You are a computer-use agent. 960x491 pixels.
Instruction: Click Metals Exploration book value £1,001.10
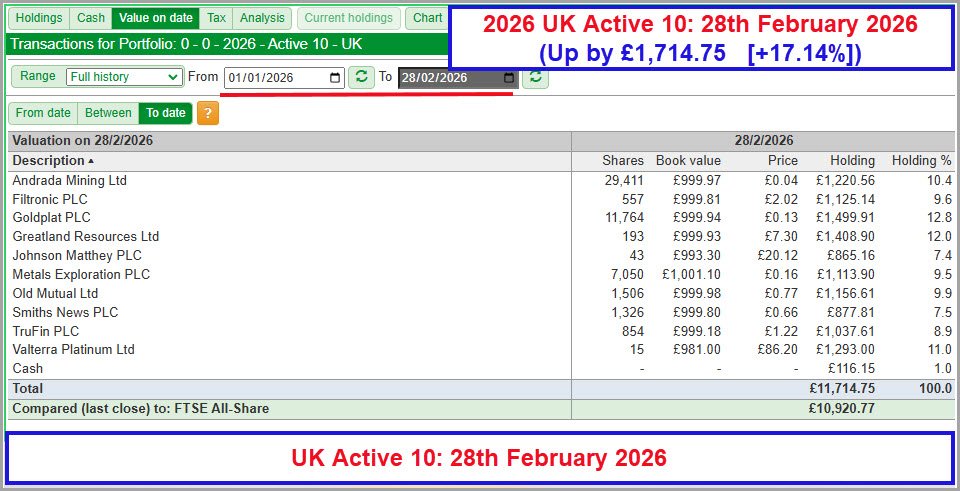click(x=691, y=274)
